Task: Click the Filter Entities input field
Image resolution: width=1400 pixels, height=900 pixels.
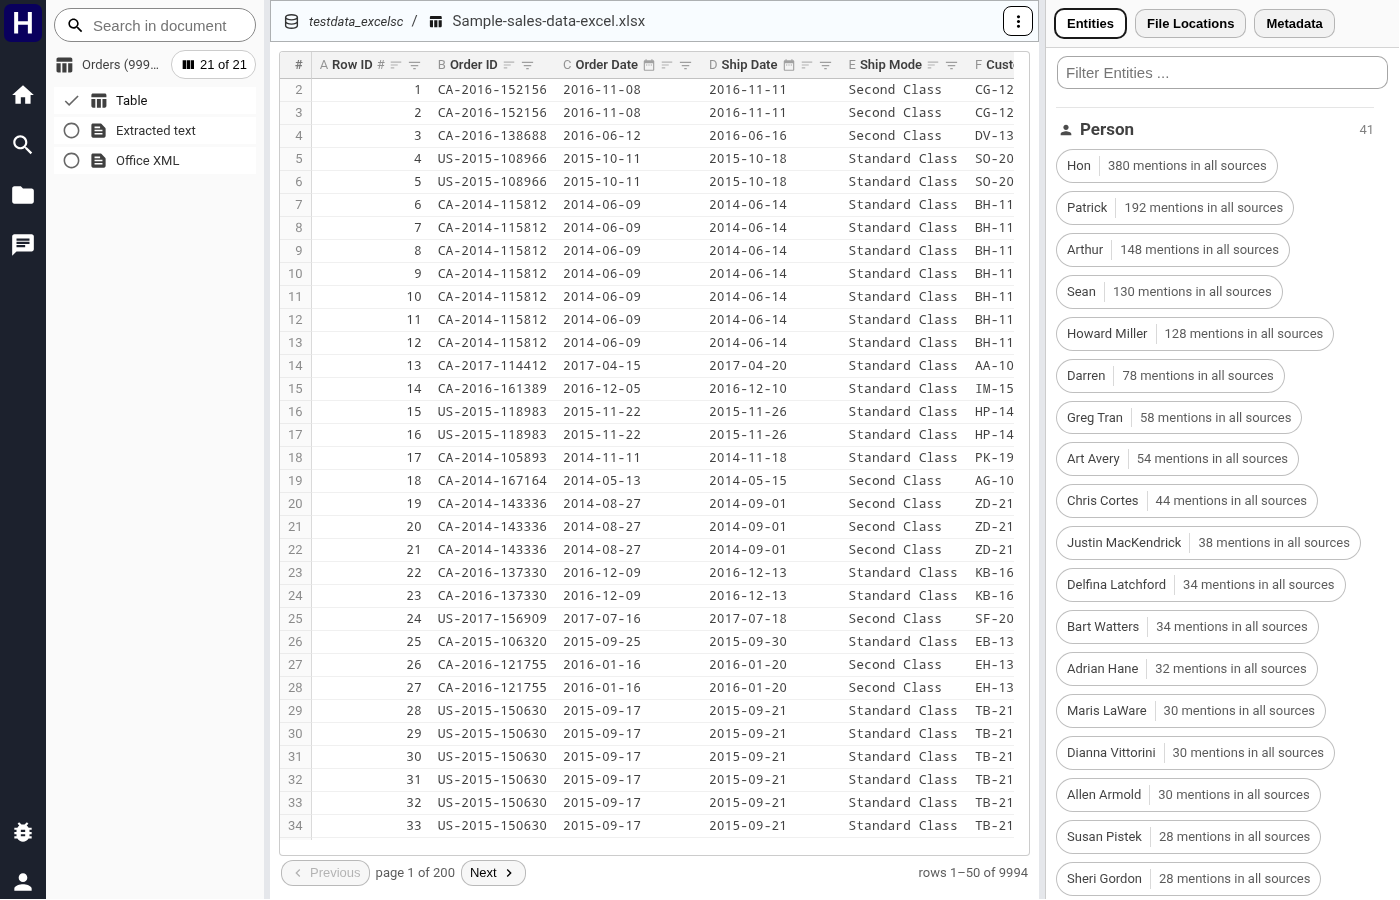Action: [1222, 73]
